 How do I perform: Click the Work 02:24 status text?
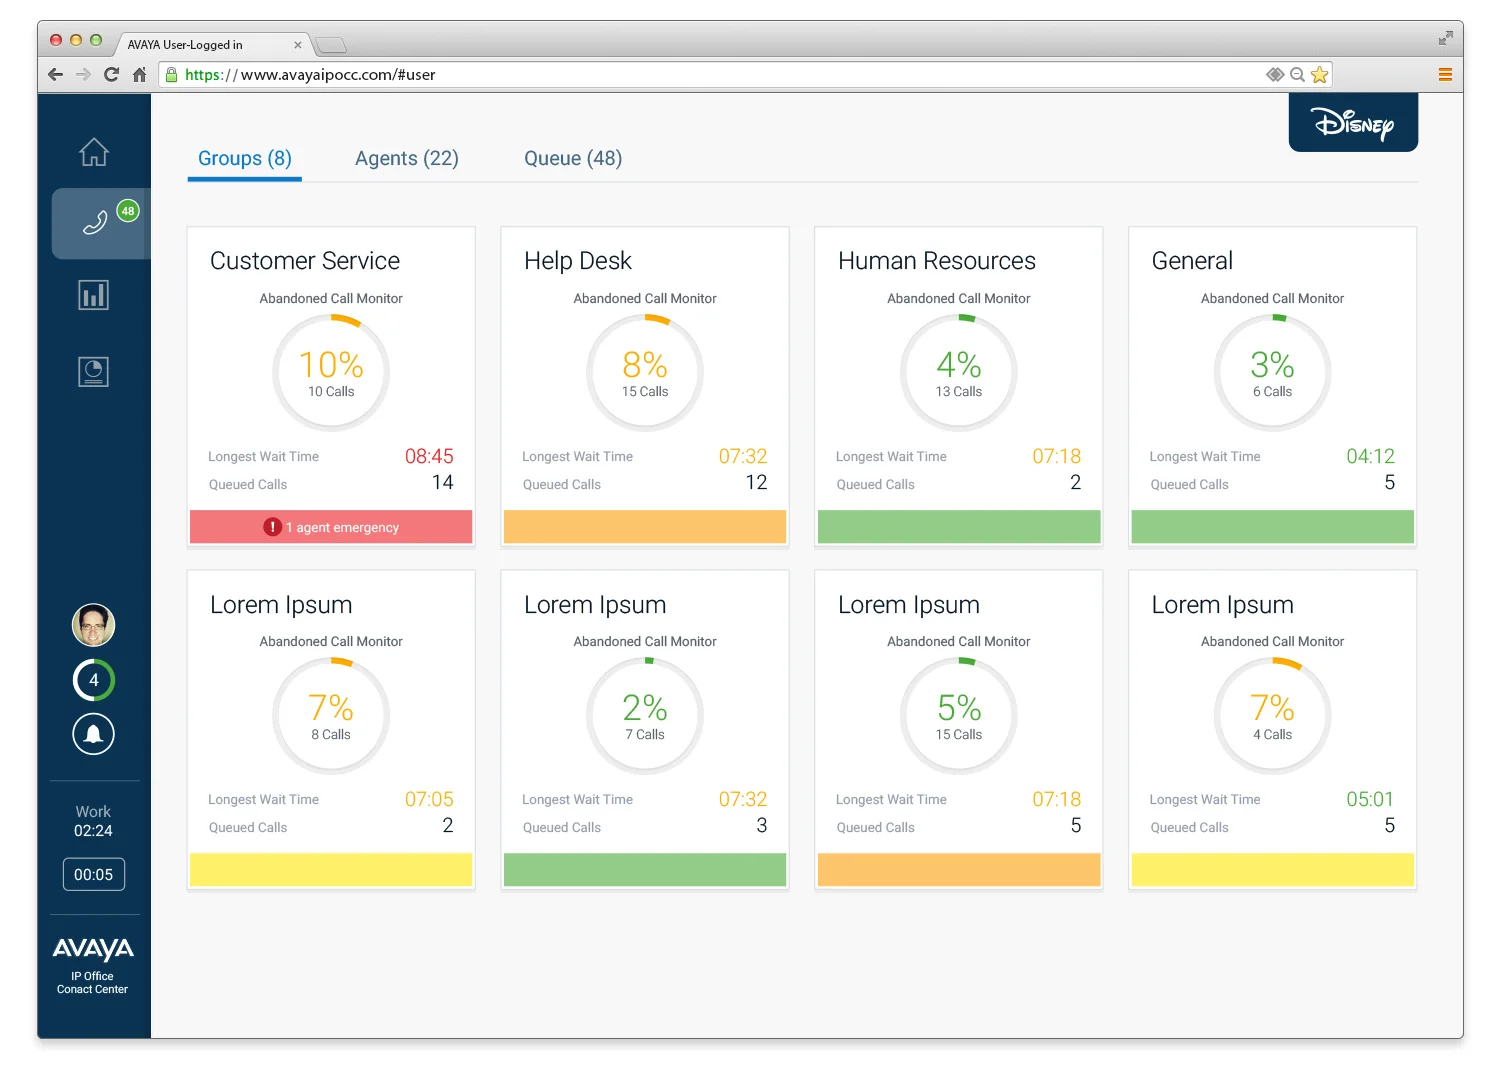(x=93, y=821)
